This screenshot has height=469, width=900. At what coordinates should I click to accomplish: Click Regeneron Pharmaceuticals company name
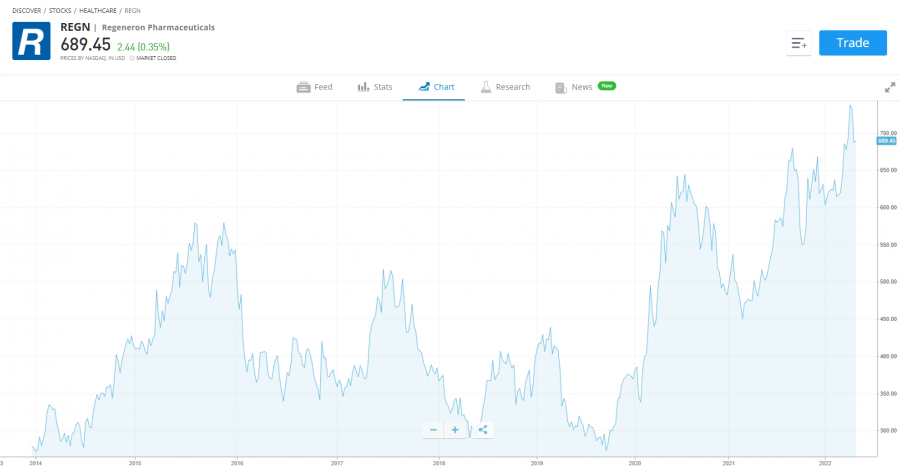click(158, 28)
